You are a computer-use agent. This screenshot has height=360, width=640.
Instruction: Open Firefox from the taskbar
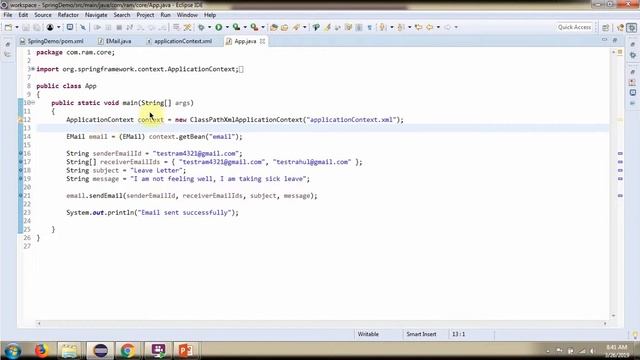41,351
